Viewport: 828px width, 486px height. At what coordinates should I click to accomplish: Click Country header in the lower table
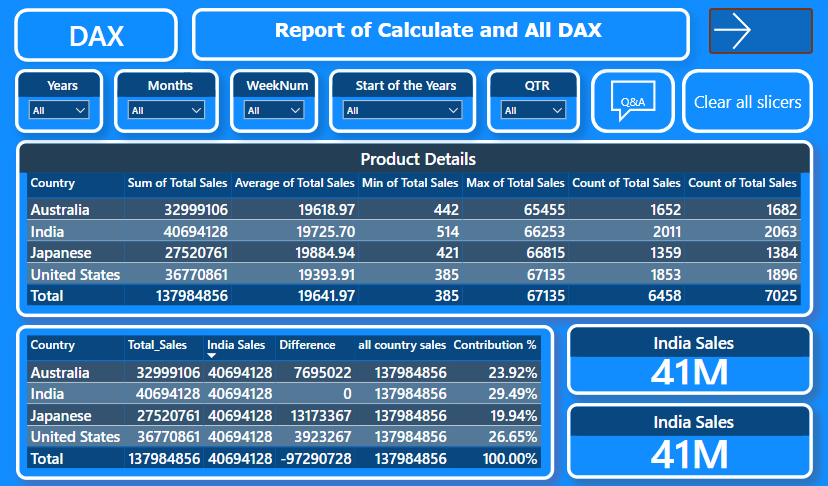coord(53,345)
